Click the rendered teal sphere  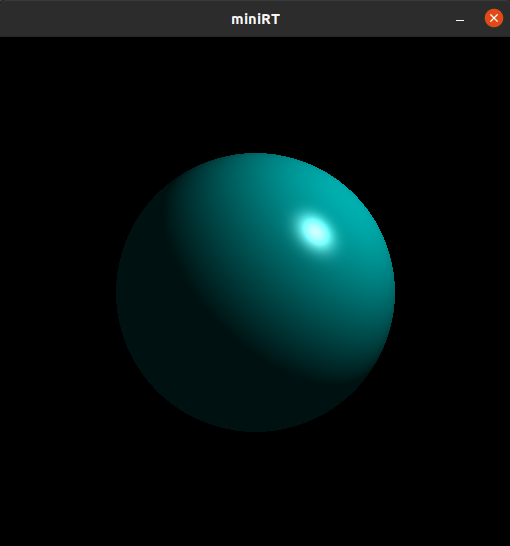[256, 292]
